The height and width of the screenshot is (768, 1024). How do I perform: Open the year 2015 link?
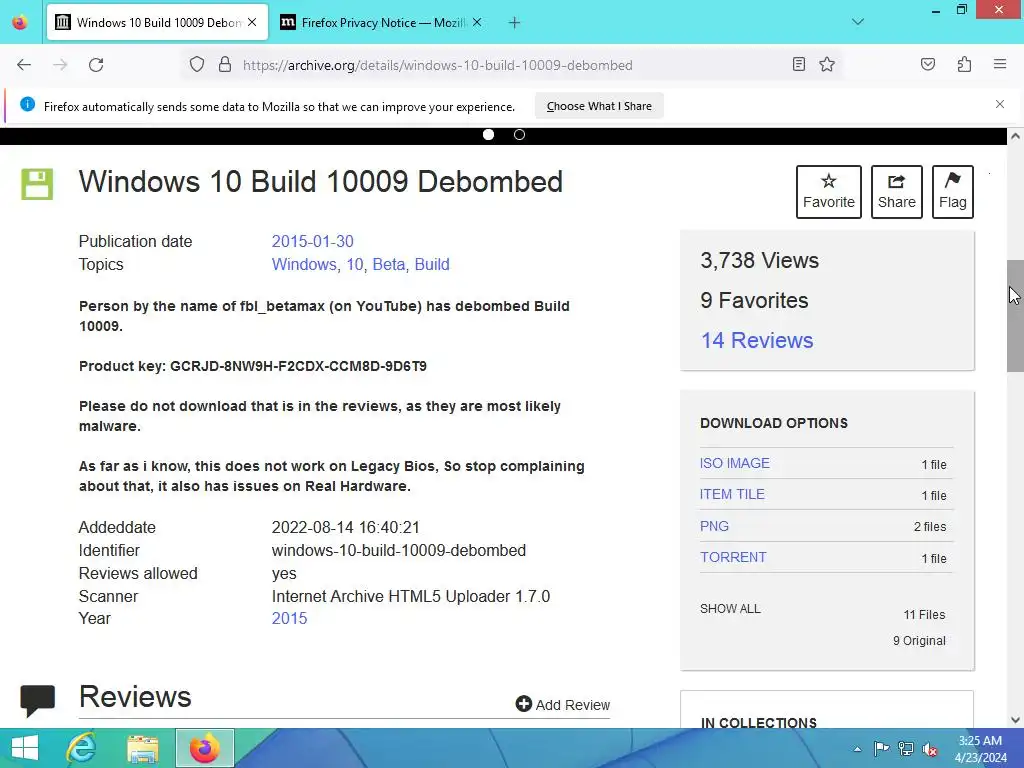(289, 618)
